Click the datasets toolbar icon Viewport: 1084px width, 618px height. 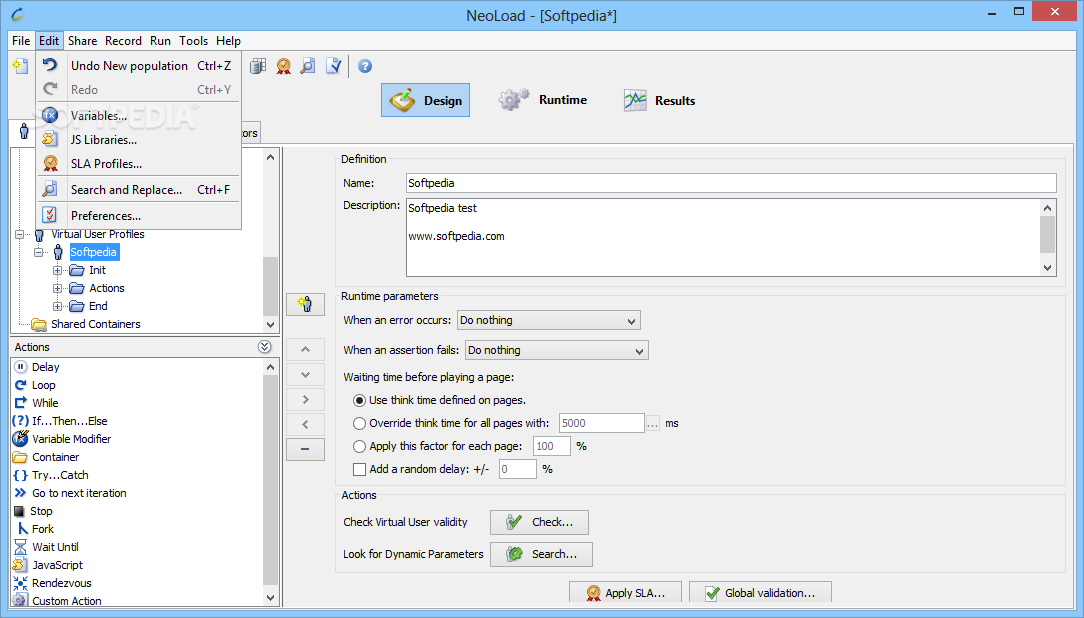coord(258,66)
